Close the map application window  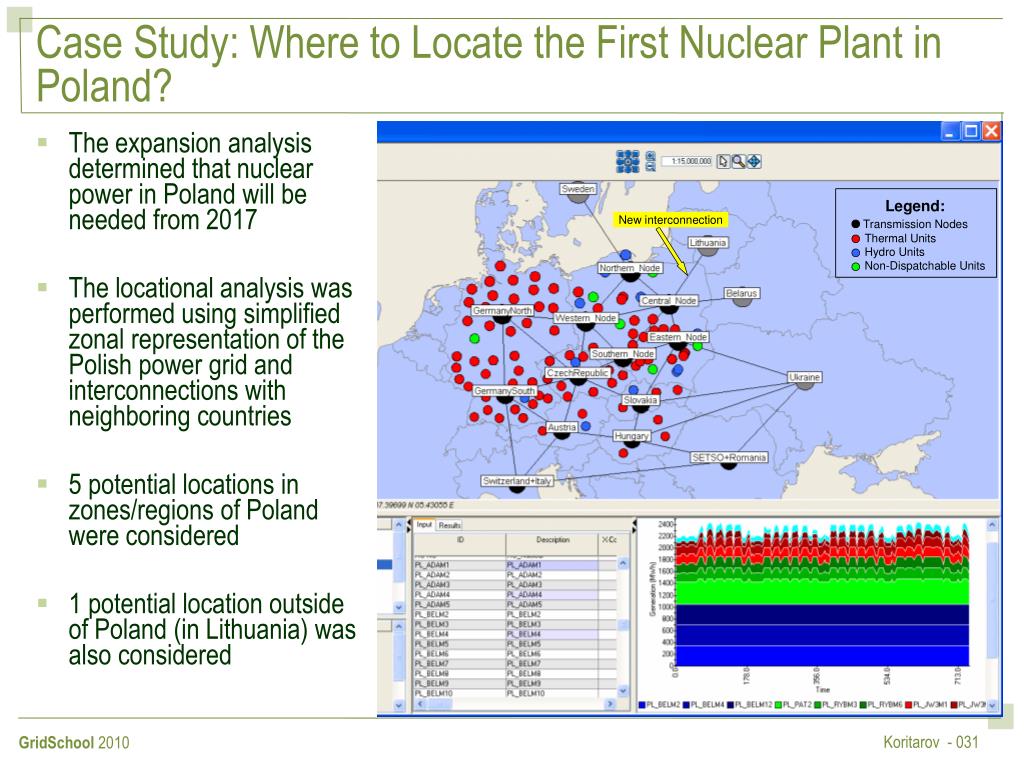pyautogui.click(x=991, y=131)
